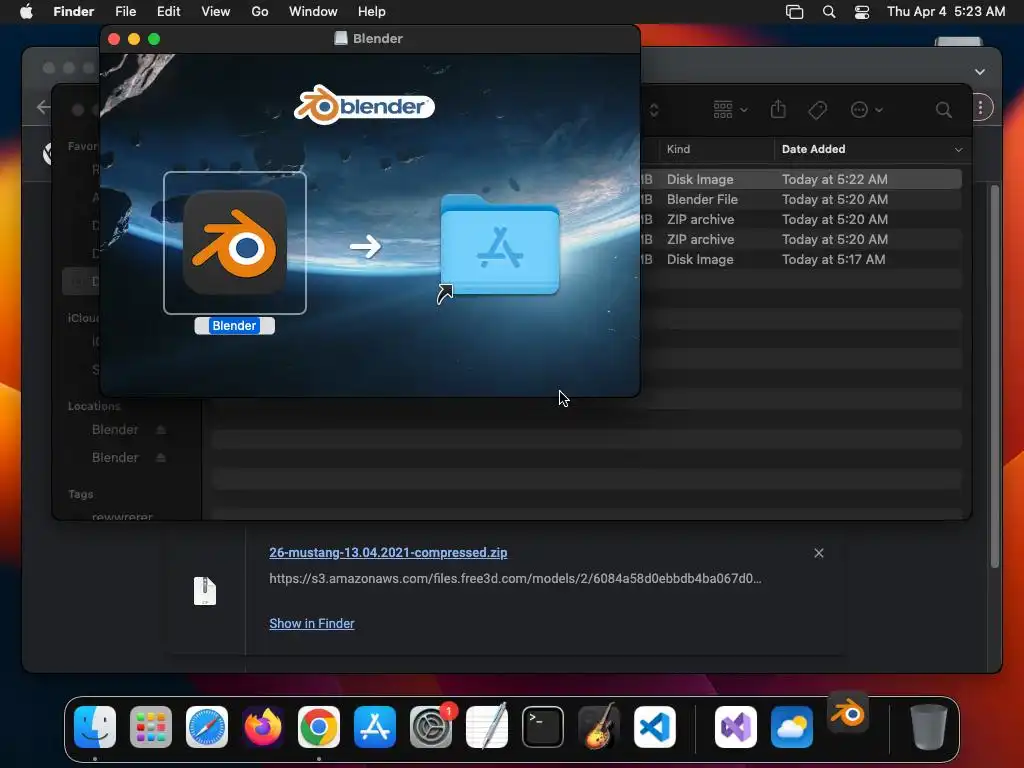The height and width of the screenshot is (768, 1024).
Task: Open Control Center in menu bar
Action: (862, 12)
